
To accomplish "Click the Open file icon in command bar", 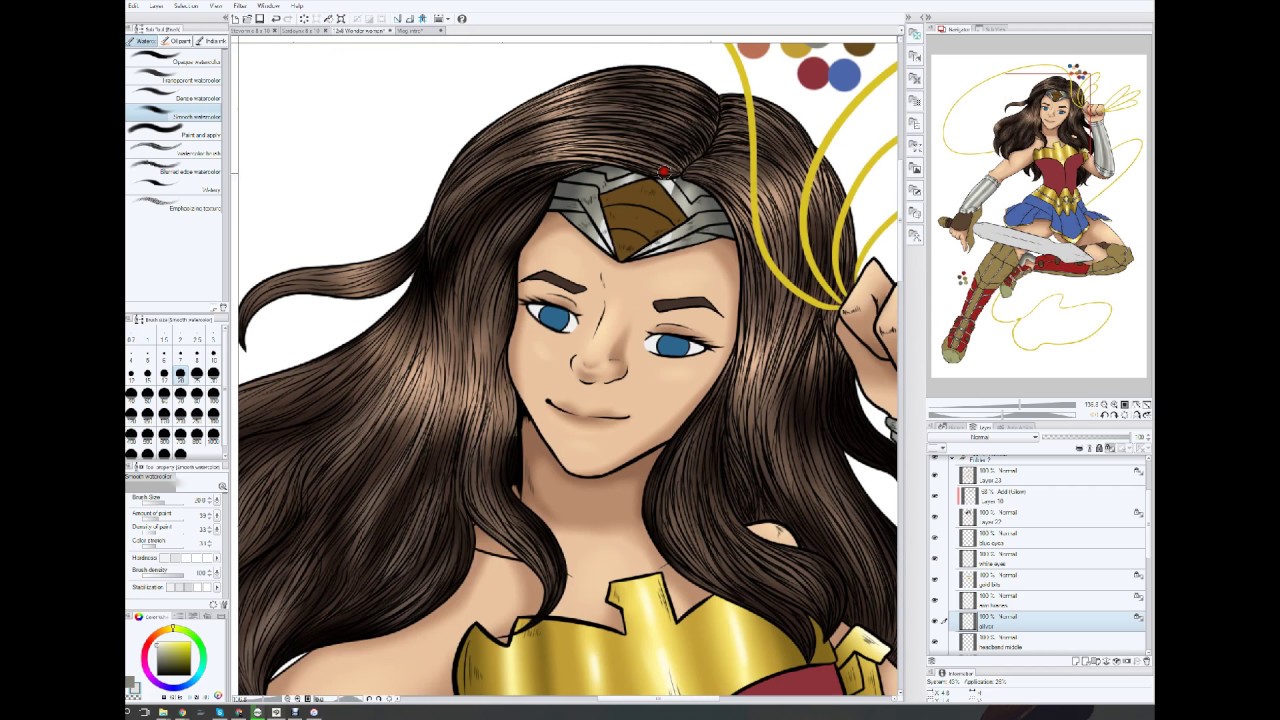I will (x=247, y=18).
